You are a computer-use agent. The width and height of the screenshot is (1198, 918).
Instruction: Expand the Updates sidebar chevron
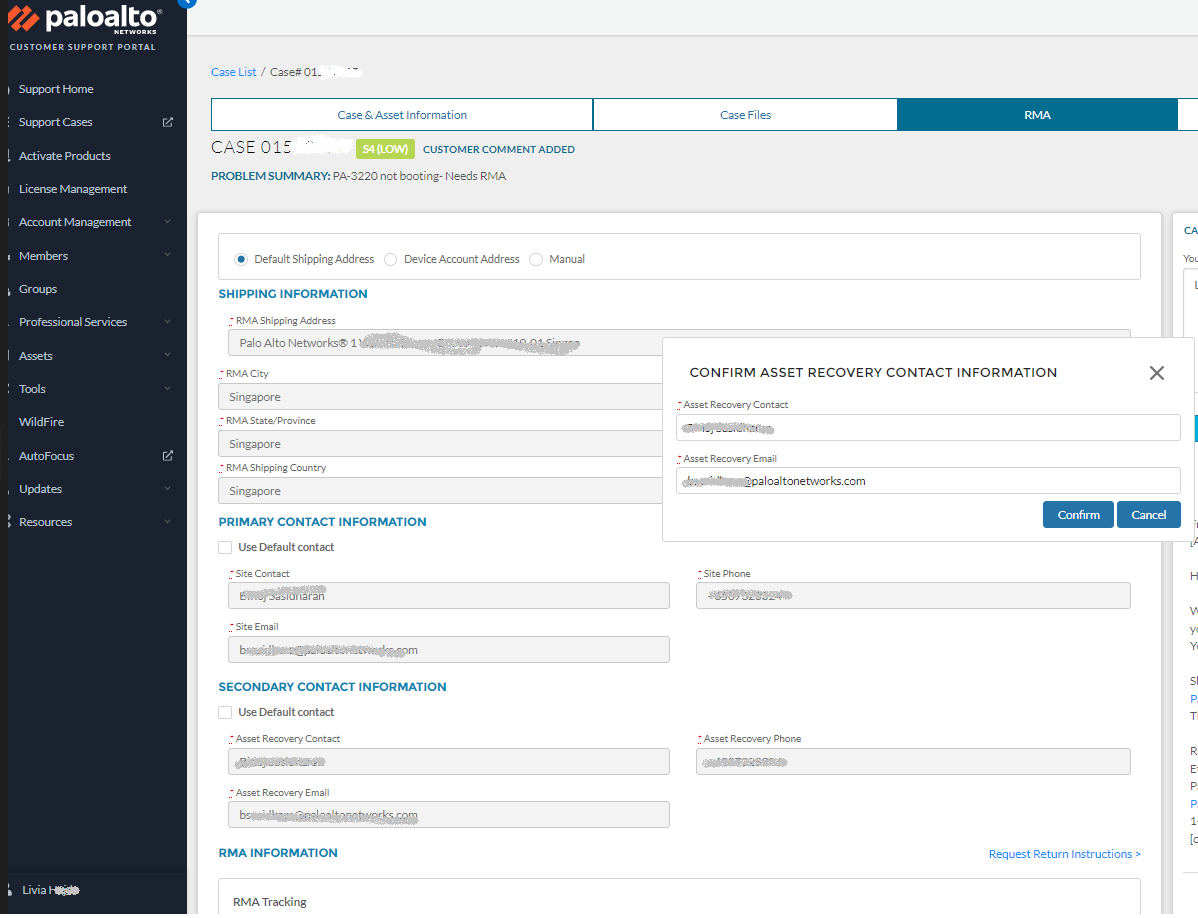pyautogui.click(x=167, y=489)
